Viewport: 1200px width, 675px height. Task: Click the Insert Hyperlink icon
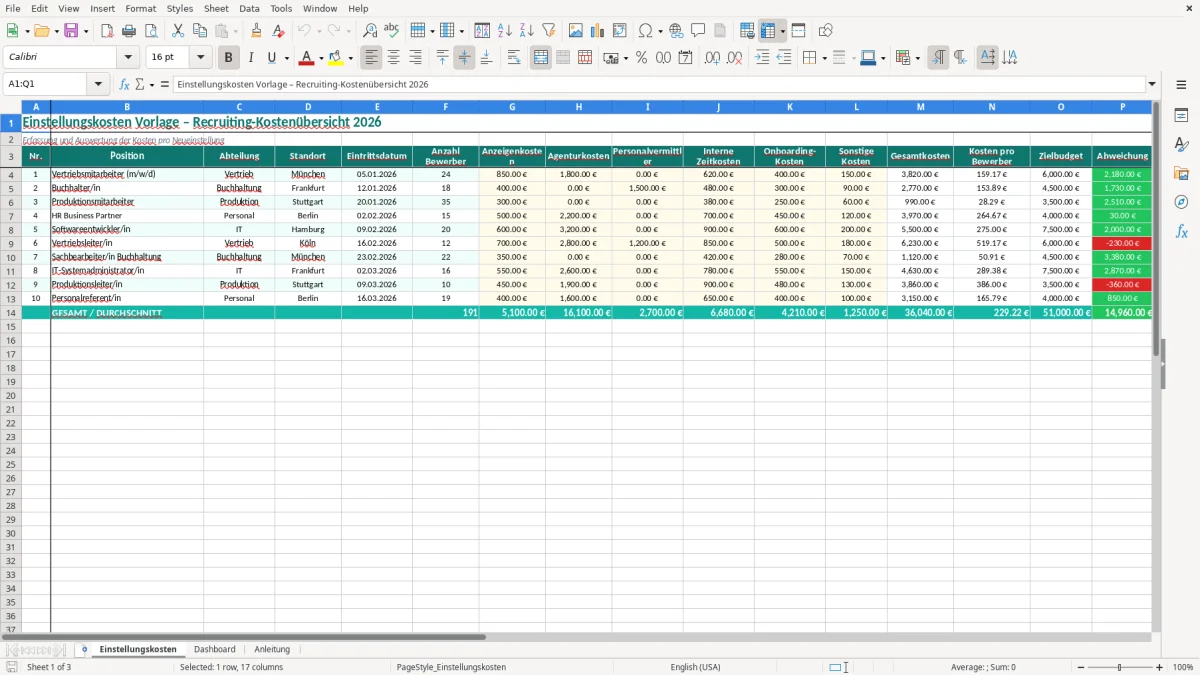677,31
